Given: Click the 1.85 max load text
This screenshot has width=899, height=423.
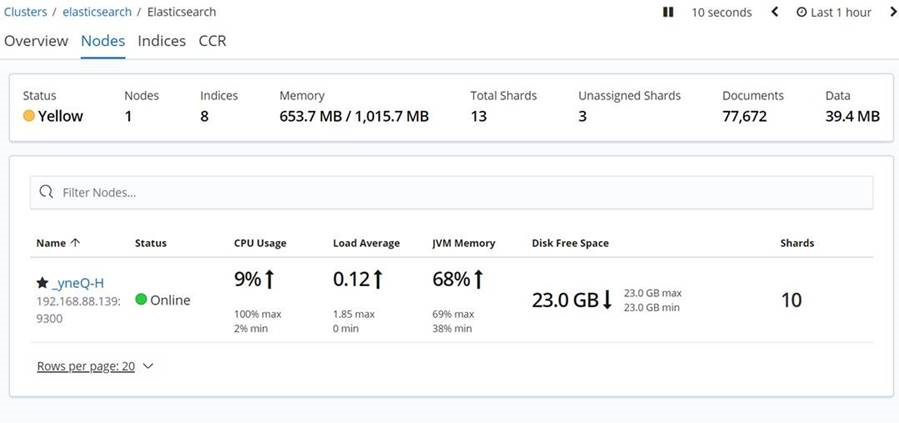Looking at the screenshot, I should click(354, 315).
